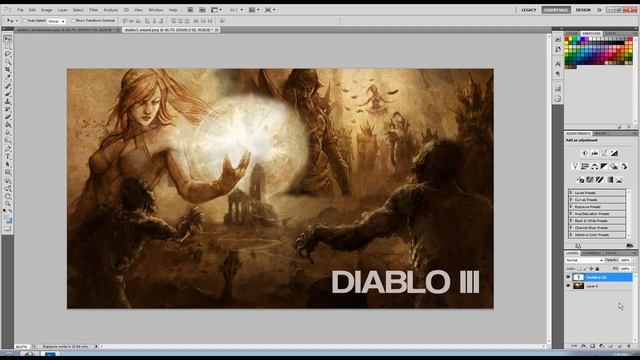Image resolution: width=640 pixels, height=360 pixels.
Task: Enable Show Transform Controls checkbox
Action: [x=73, y=20]
